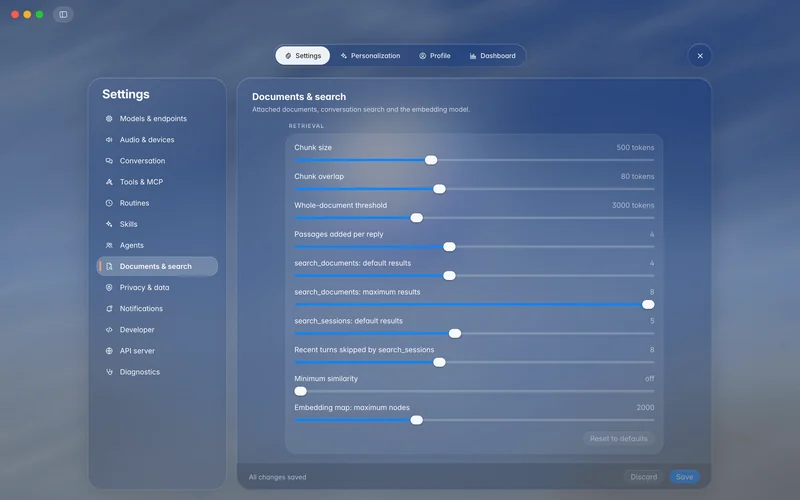The height and width of the screenshot is (500, 800).
Task: Click the '500 tokens' chunk size value
Action: click(635, 147)
